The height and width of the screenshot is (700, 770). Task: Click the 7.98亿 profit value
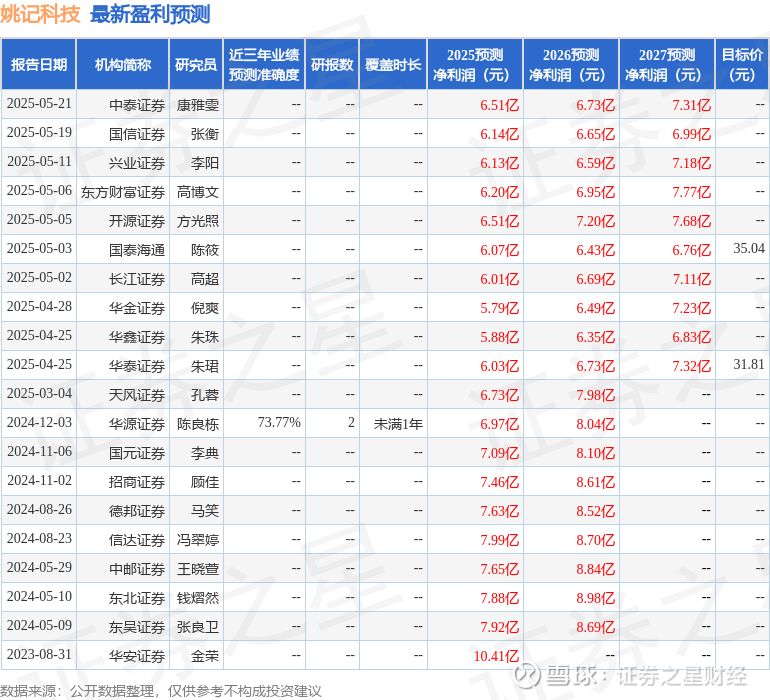click(x=596, y=395)
